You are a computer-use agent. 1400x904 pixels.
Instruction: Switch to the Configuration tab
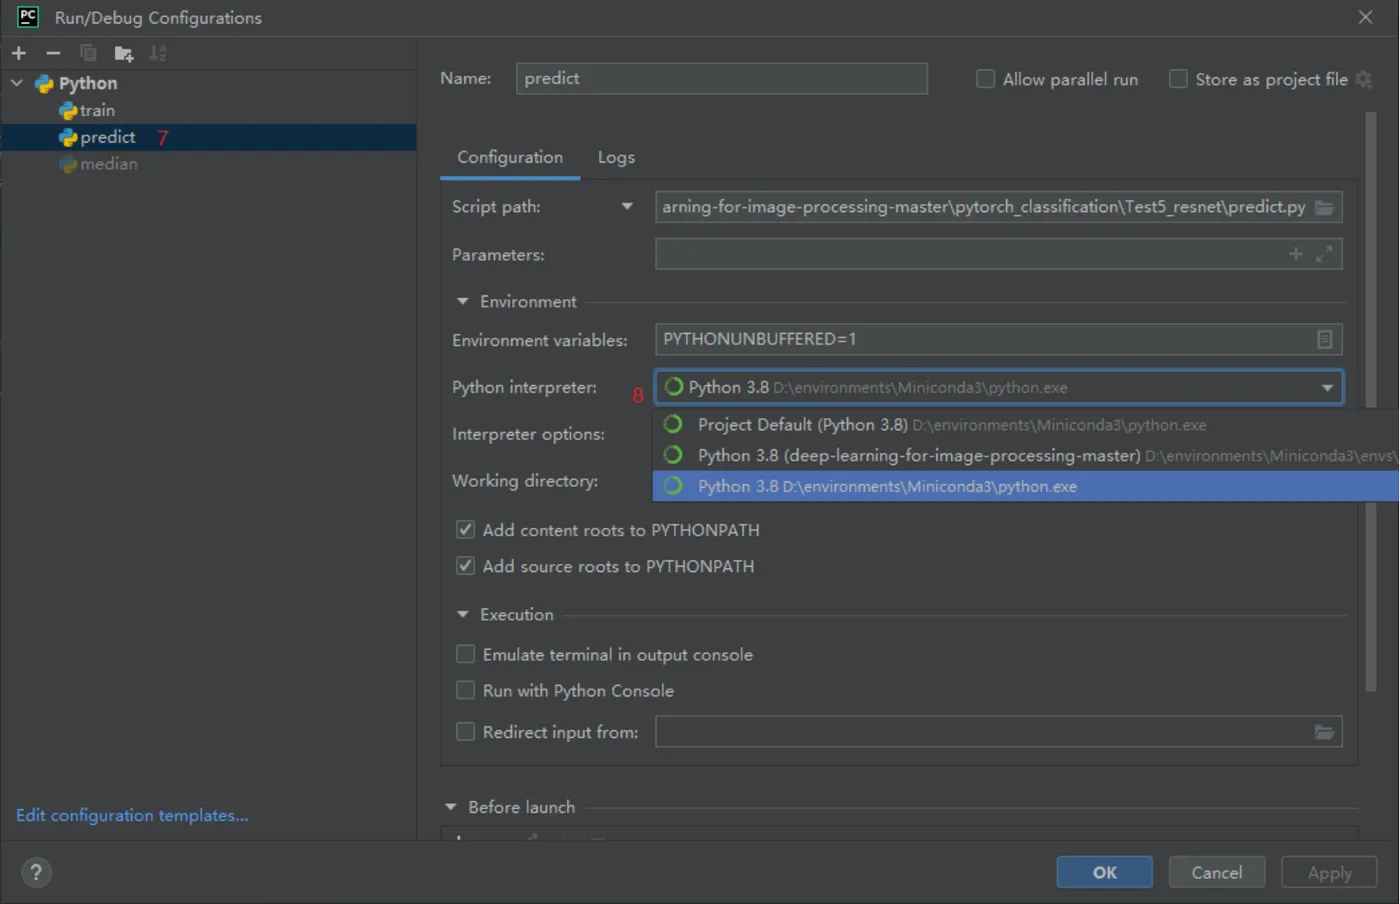click(x=510, y=157)
